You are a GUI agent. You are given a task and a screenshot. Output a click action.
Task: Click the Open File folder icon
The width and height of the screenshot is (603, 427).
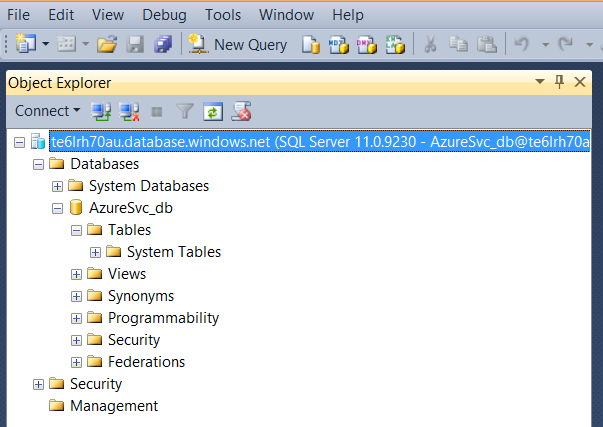[x=107, y=44]
